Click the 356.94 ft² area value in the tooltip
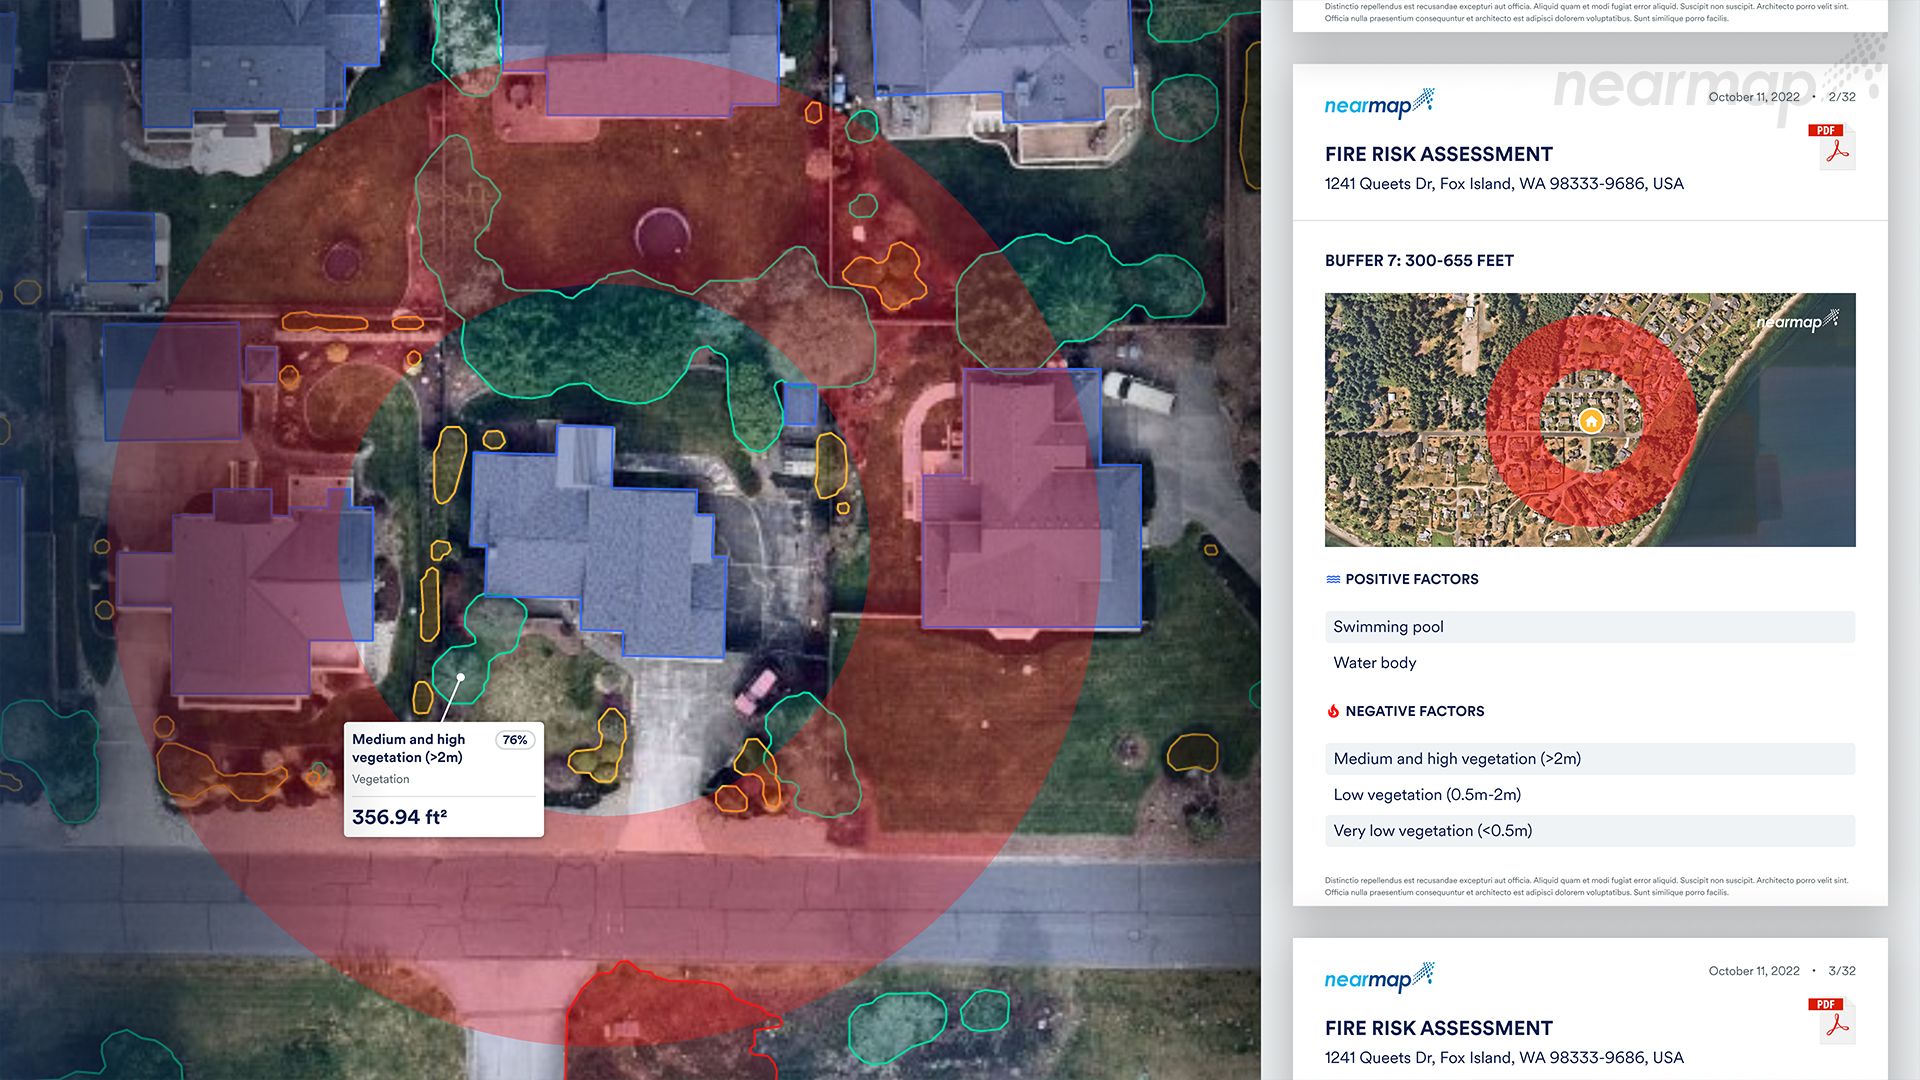 pyautogui.click(x=399, y=817)
